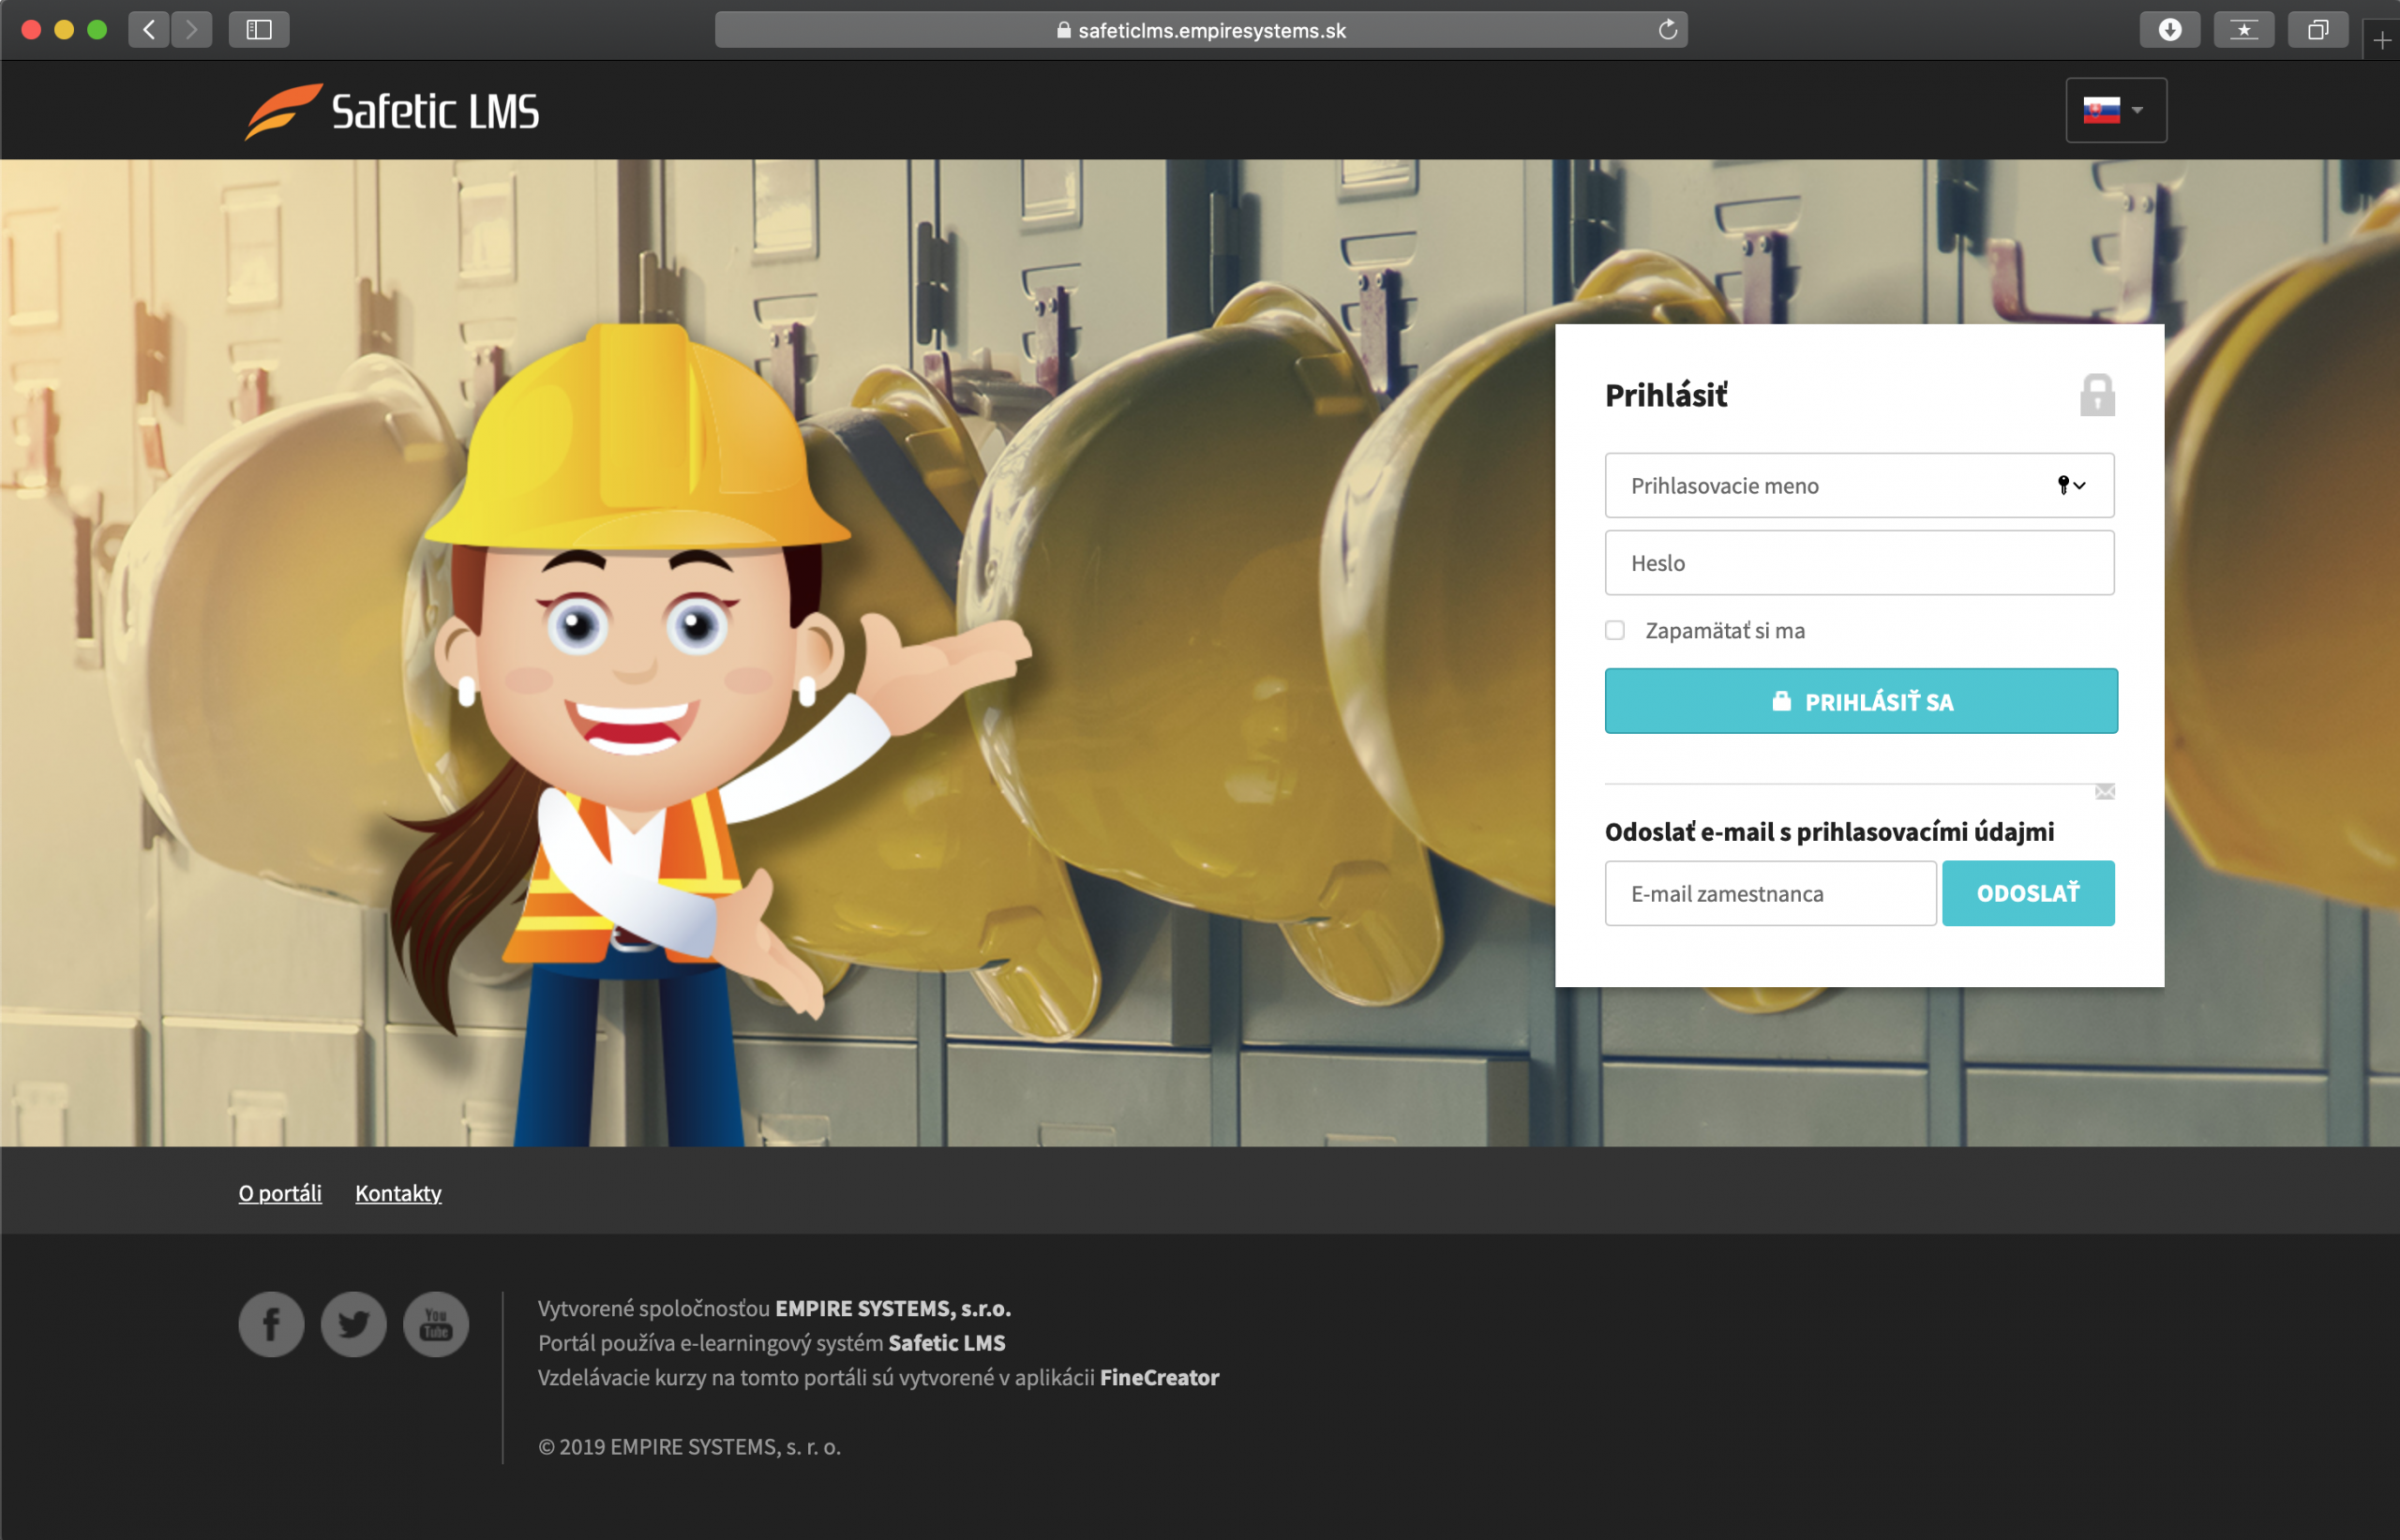Click the © 2019 EMPIRE SYSTEMS copyright text
Screen dimensions: 2400x1540
pyautogui.click(x=689, y=1446)
